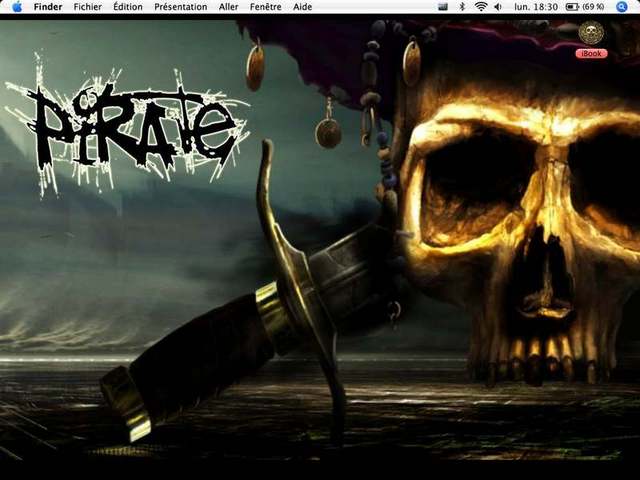Open the Fichier menu

click(x=88, y=7)
